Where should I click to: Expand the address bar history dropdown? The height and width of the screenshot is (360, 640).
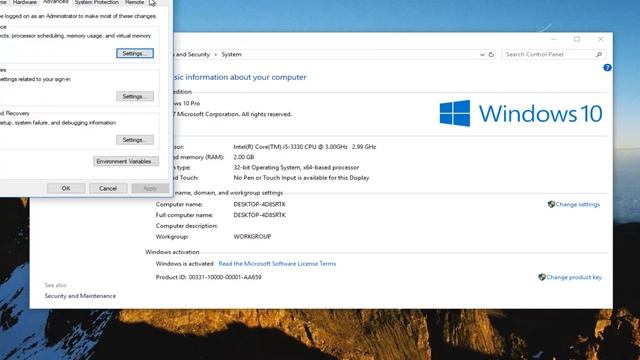click(x=482, y=54)
